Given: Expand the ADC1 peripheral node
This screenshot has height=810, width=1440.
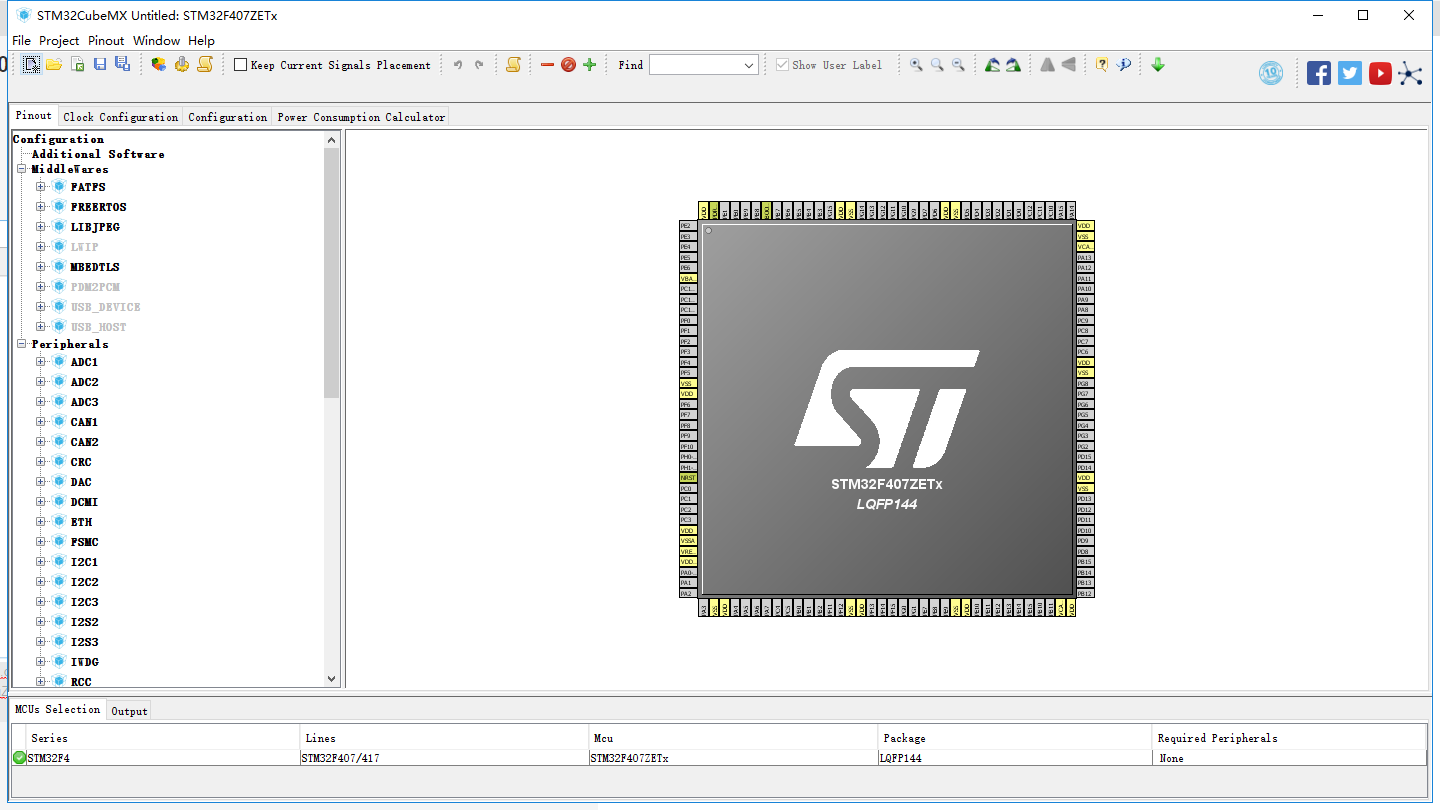Looking at the screenshot, I should (x=38, y=362).
